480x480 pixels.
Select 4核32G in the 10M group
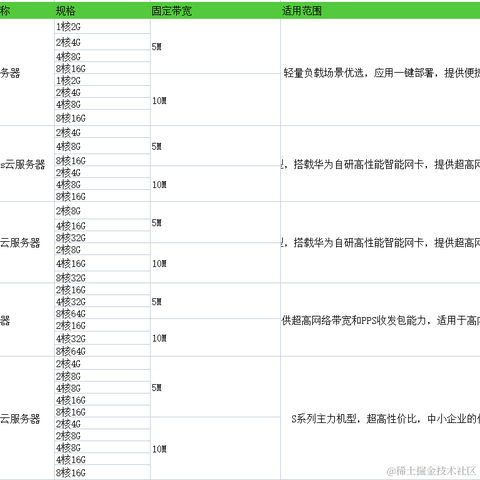tap(102, 338)
